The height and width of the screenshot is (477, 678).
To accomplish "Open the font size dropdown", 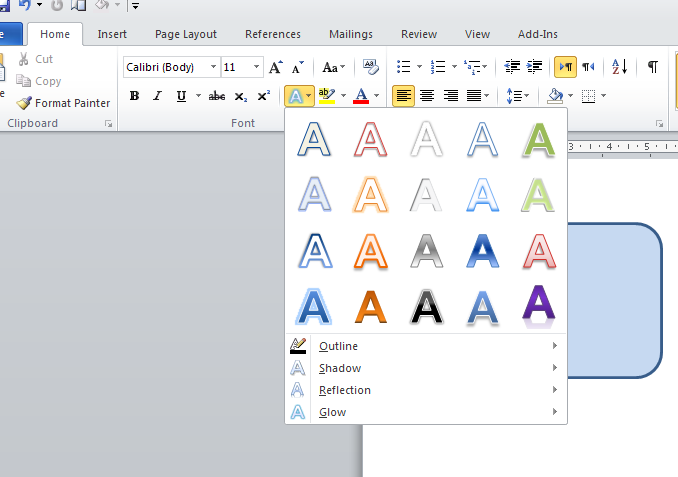I will [257, 67].
